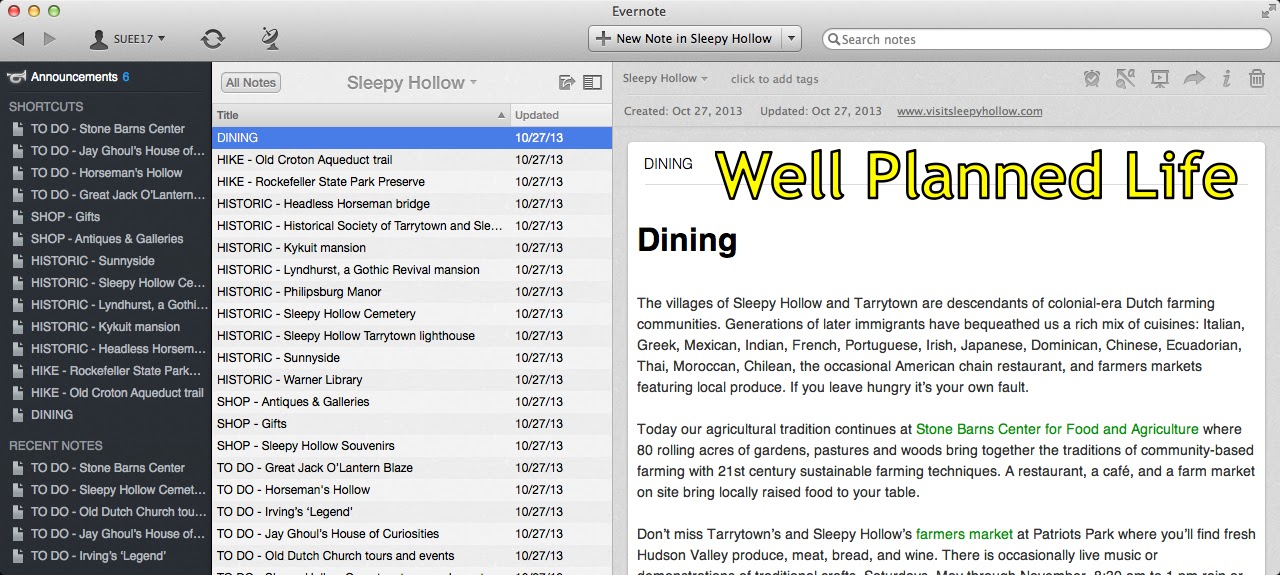
Task: Click the share notebook icon in note list
Action: point(567,83)
